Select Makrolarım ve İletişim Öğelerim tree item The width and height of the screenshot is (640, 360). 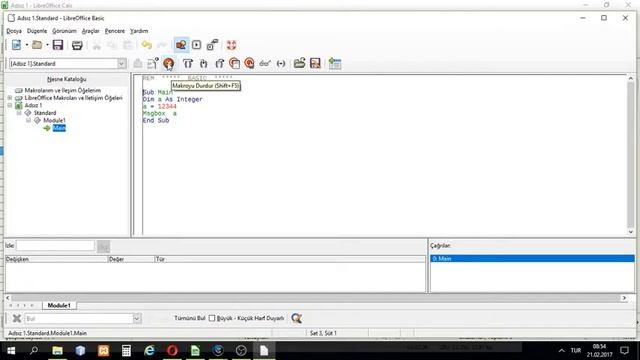click(62, 90)
